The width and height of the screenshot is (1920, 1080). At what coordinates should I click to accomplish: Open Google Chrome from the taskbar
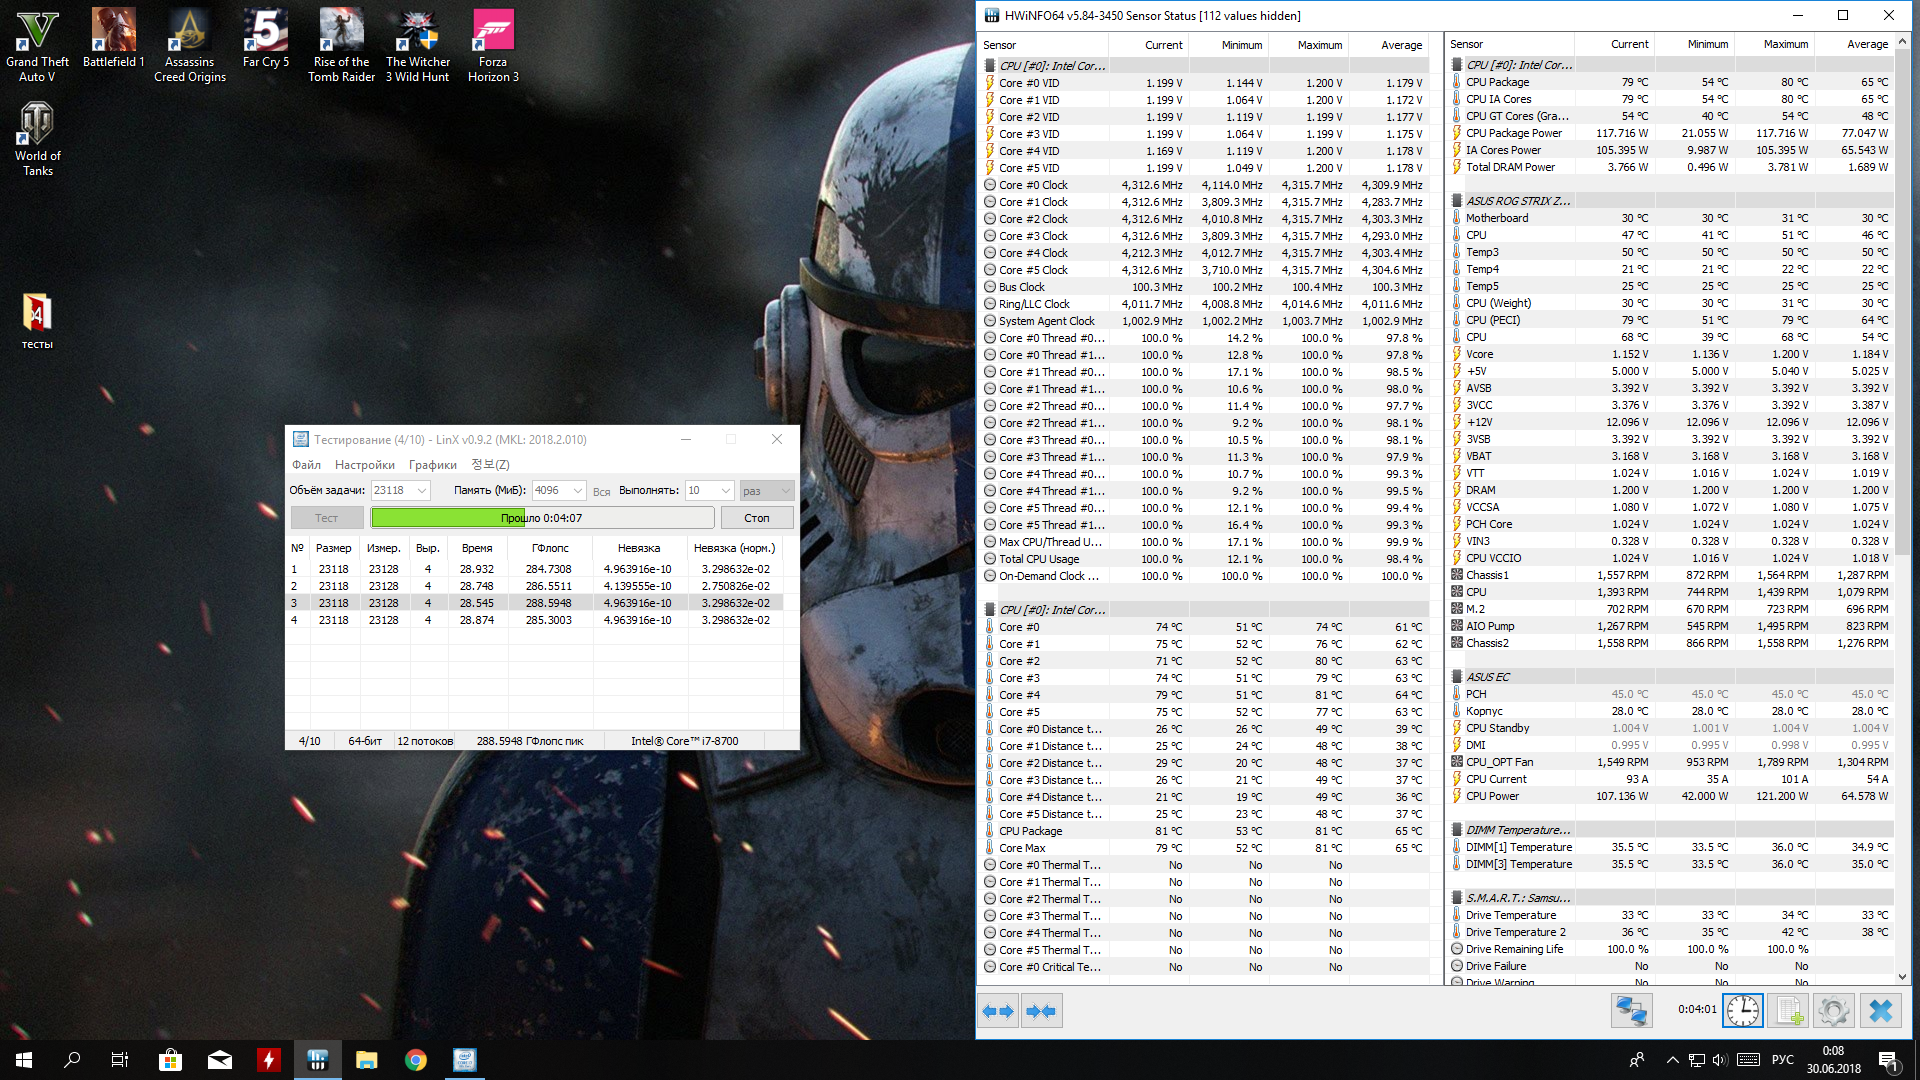416,1060
